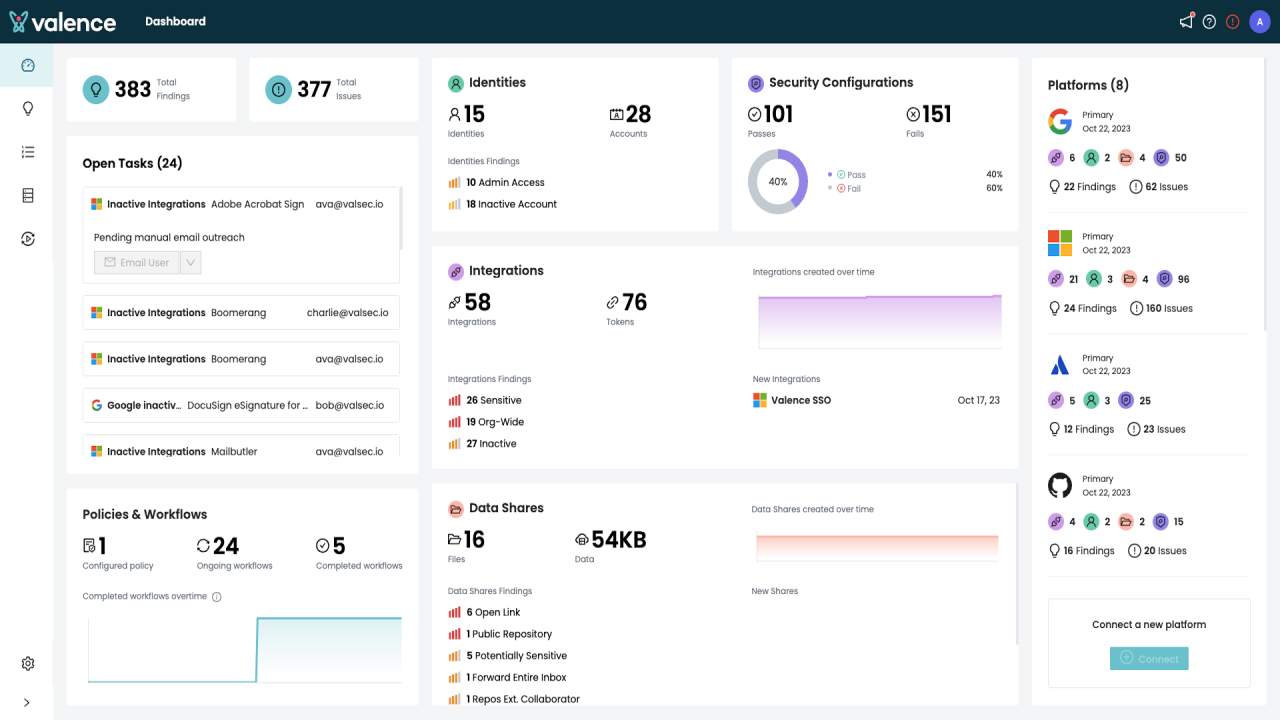Screen dimensions: 1280x720
Task: Open the dashboard gauge icon in sidebar
Action: (28, 66)
